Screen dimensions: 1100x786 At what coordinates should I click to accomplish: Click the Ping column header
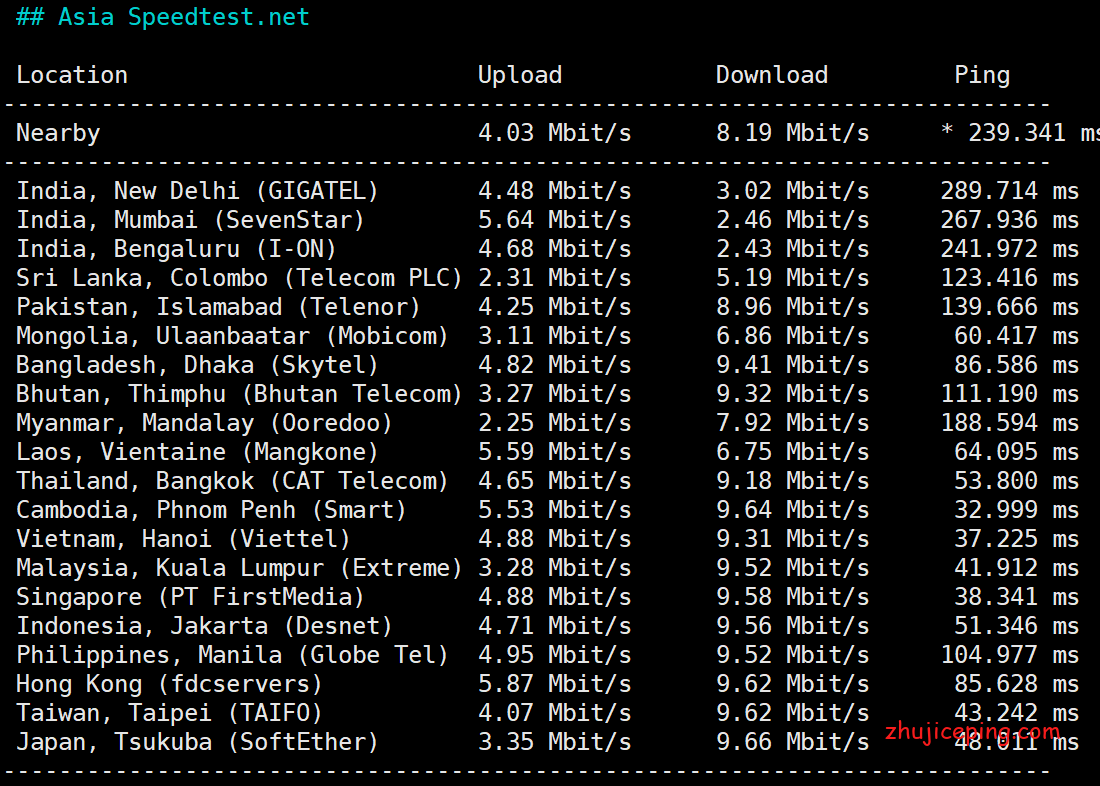point(981,75)
